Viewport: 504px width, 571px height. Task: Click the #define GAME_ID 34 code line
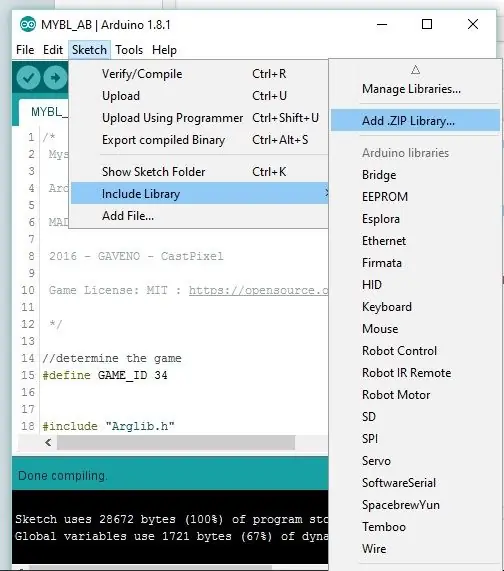105,375
